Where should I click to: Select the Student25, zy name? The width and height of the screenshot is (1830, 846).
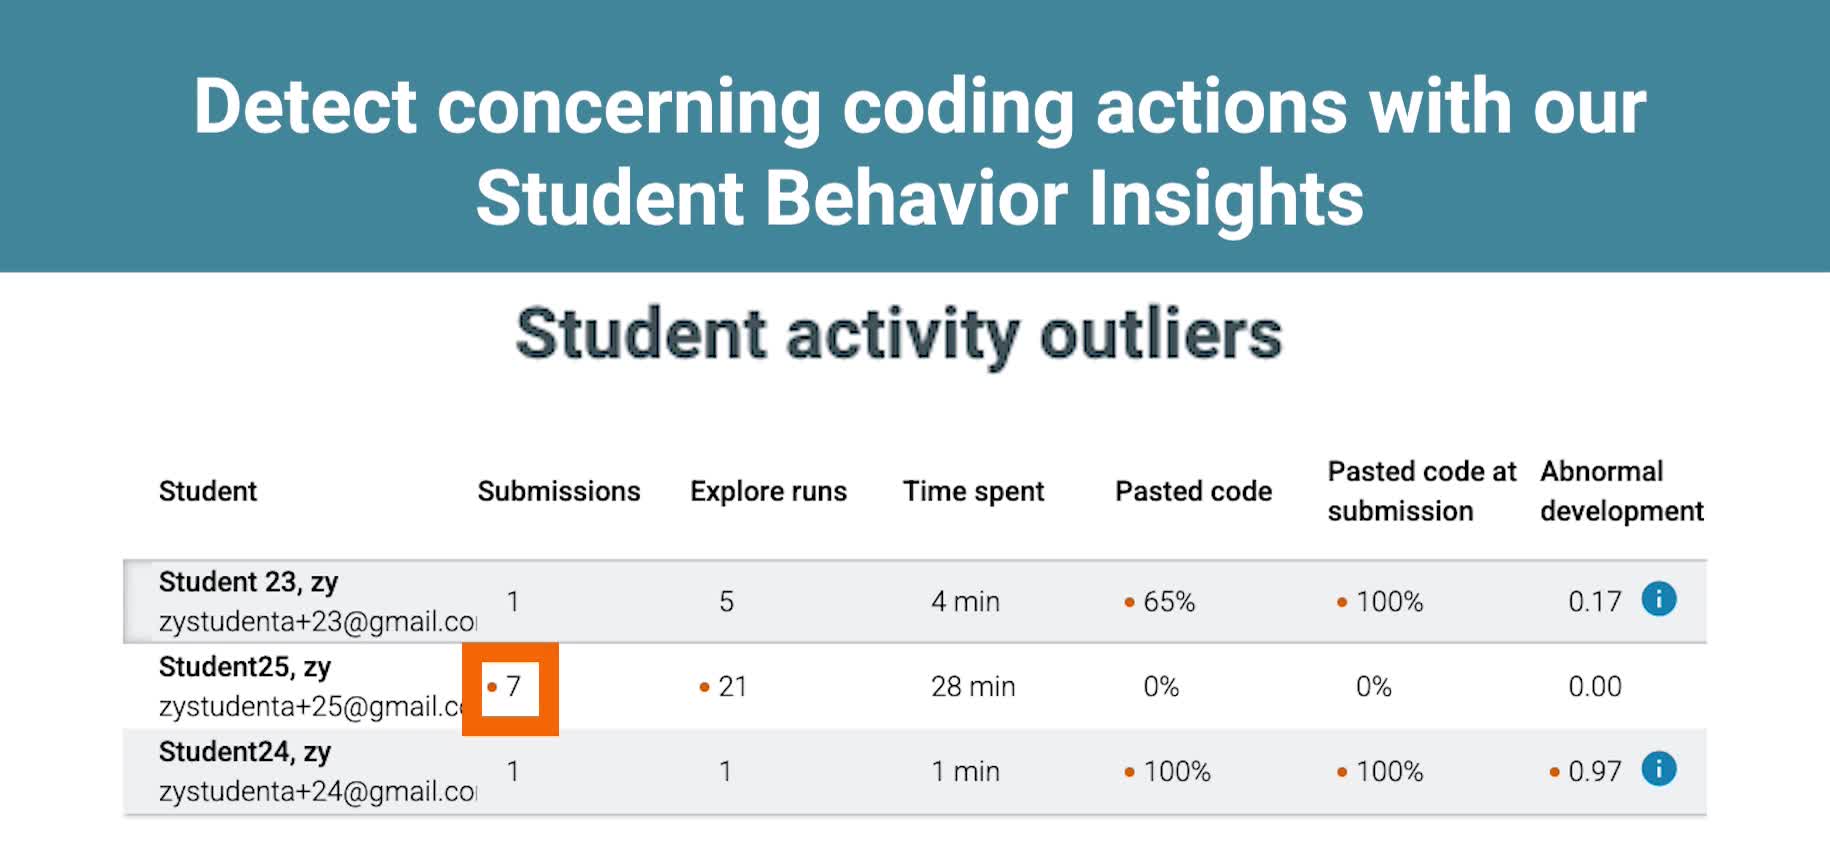244,667
